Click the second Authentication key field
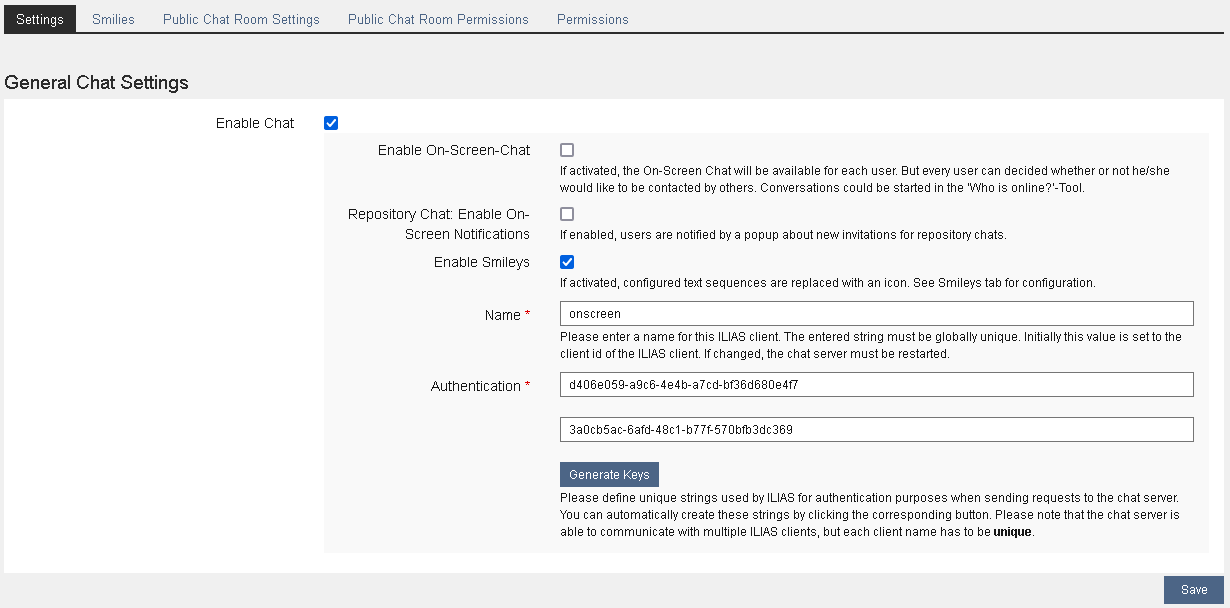 pos(876,430)
